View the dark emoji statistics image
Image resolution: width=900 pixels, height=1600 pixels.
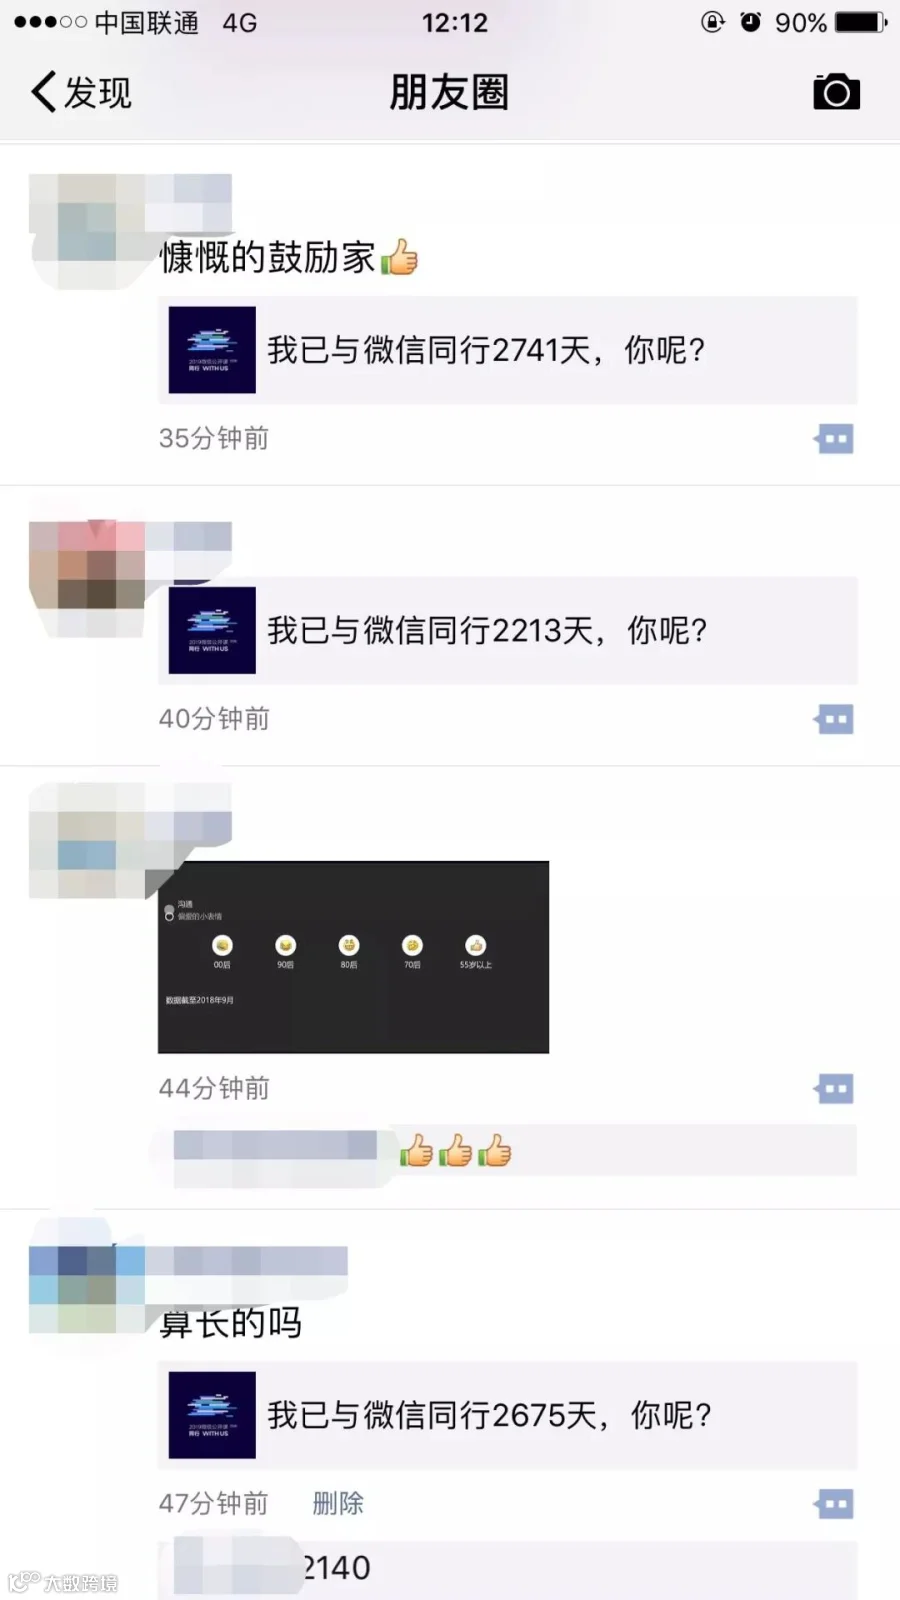(x=353, y=957)
